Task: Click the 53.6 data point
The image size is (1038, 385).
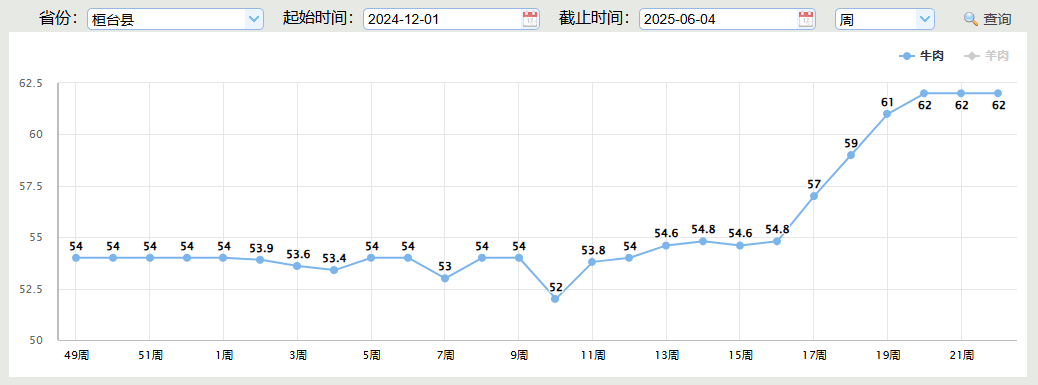Action: pyautogui.click(x=297, y=266)
